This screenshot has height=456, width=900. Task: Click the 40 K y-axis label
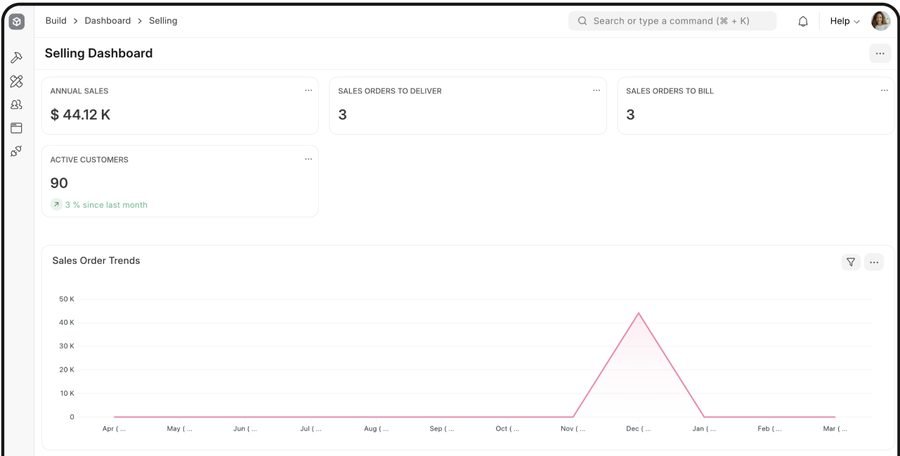(x=67, y=323)
